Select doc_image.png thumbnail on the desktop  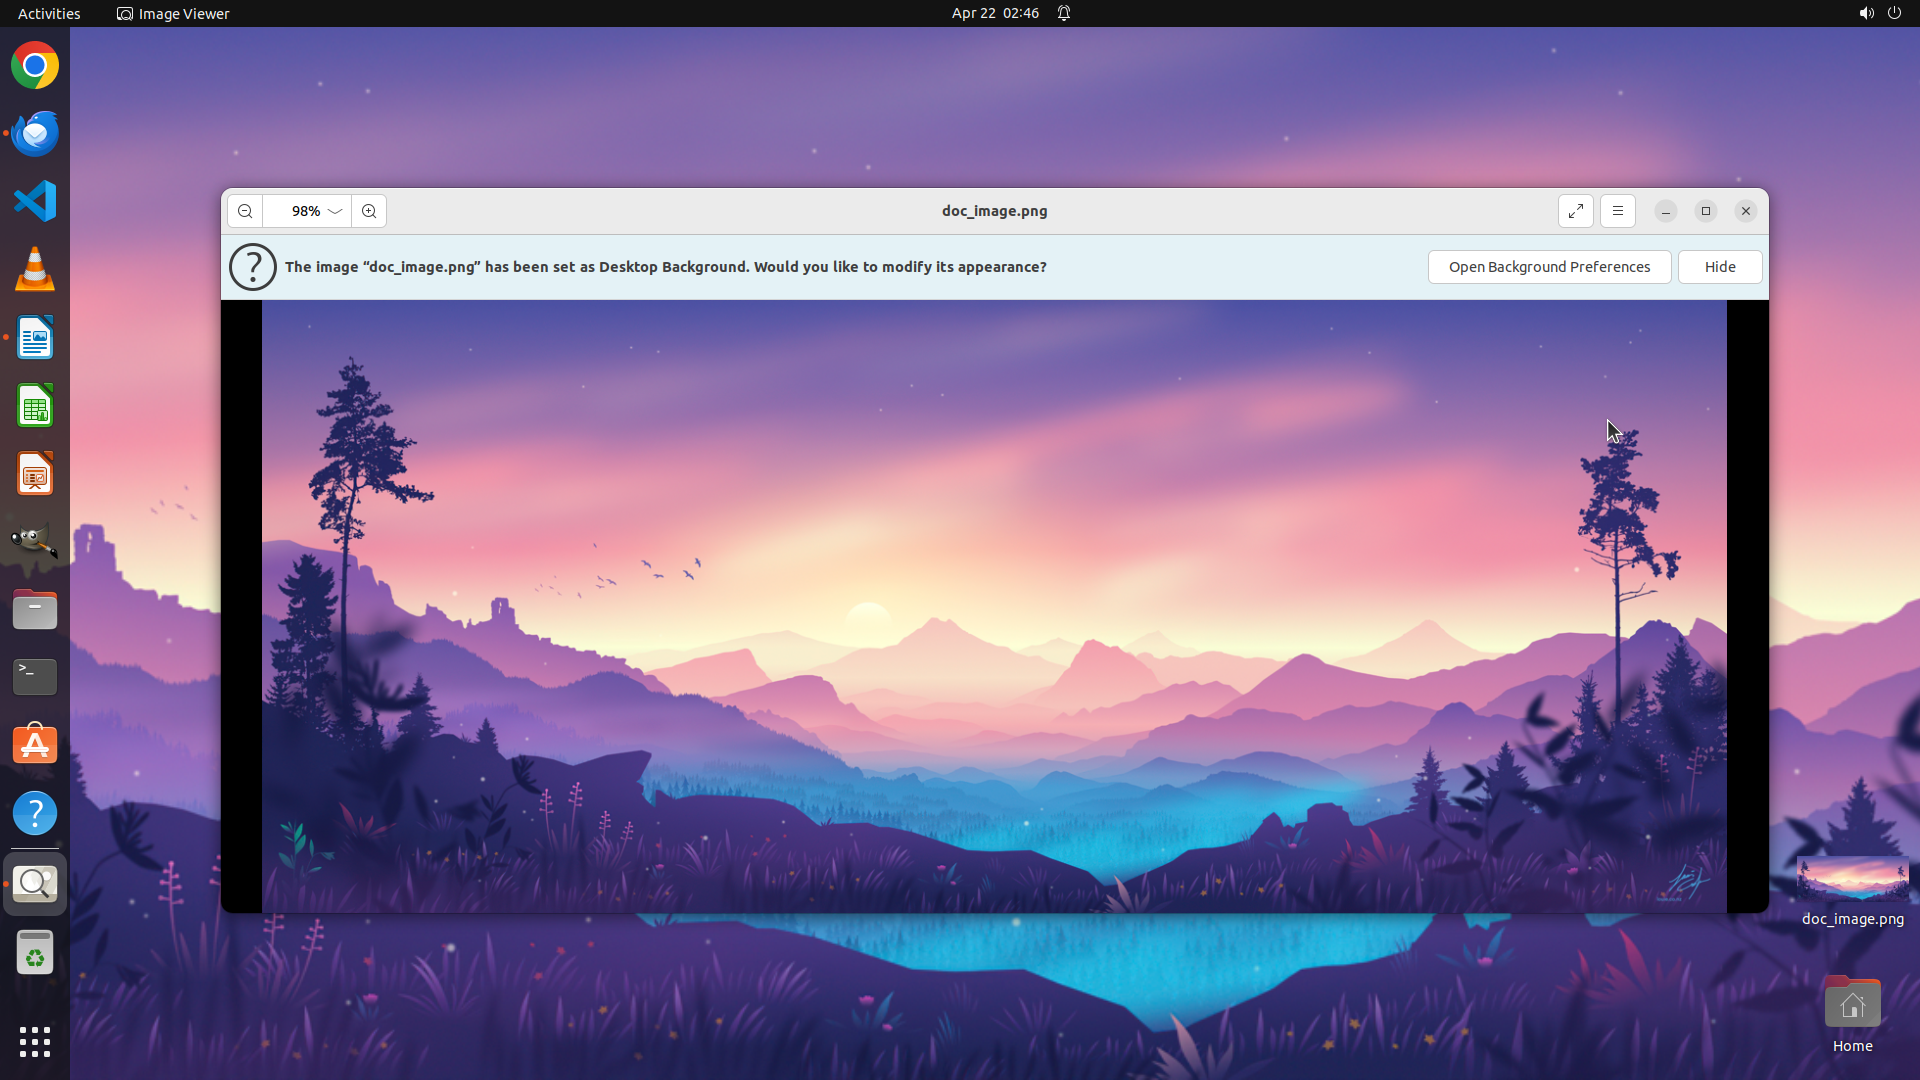pos(1852,880)
